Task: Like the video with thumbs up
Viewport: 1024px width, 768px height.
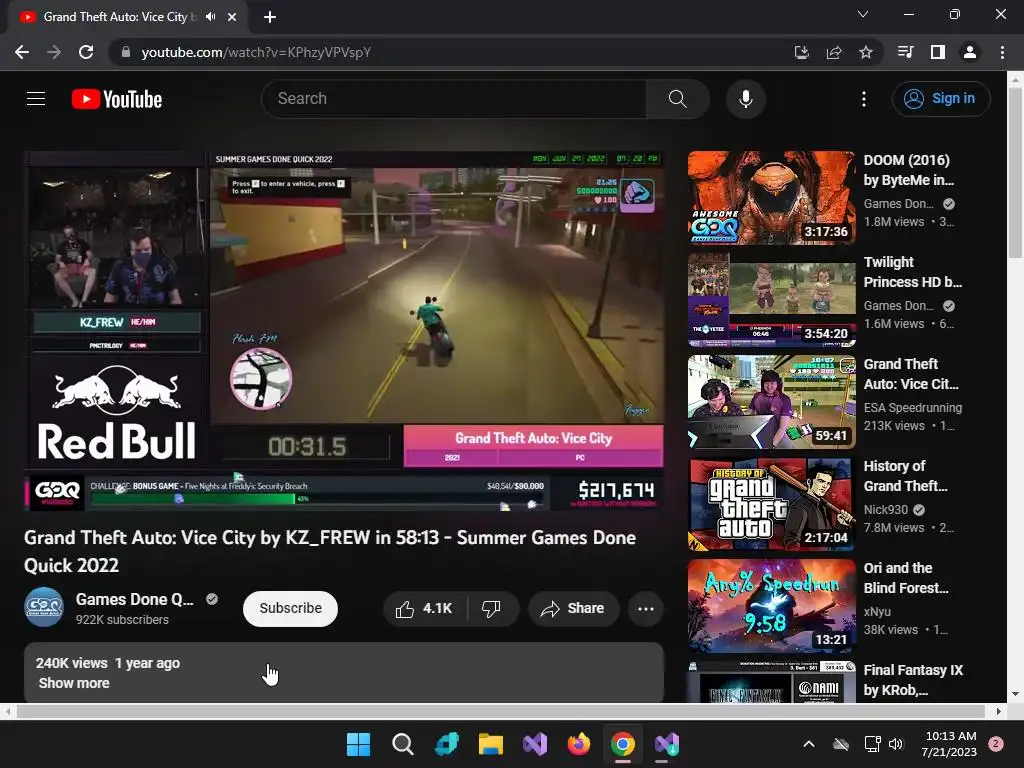Action: [424, 609]
